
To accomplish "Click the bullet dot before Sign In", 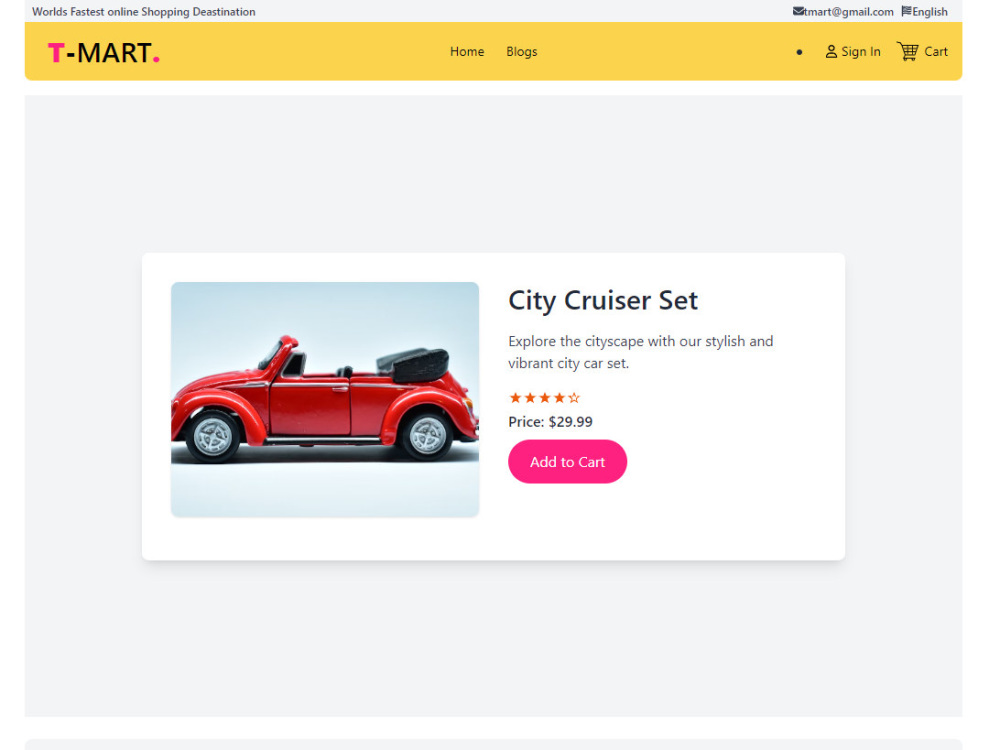I will click(x=799, y=52).
